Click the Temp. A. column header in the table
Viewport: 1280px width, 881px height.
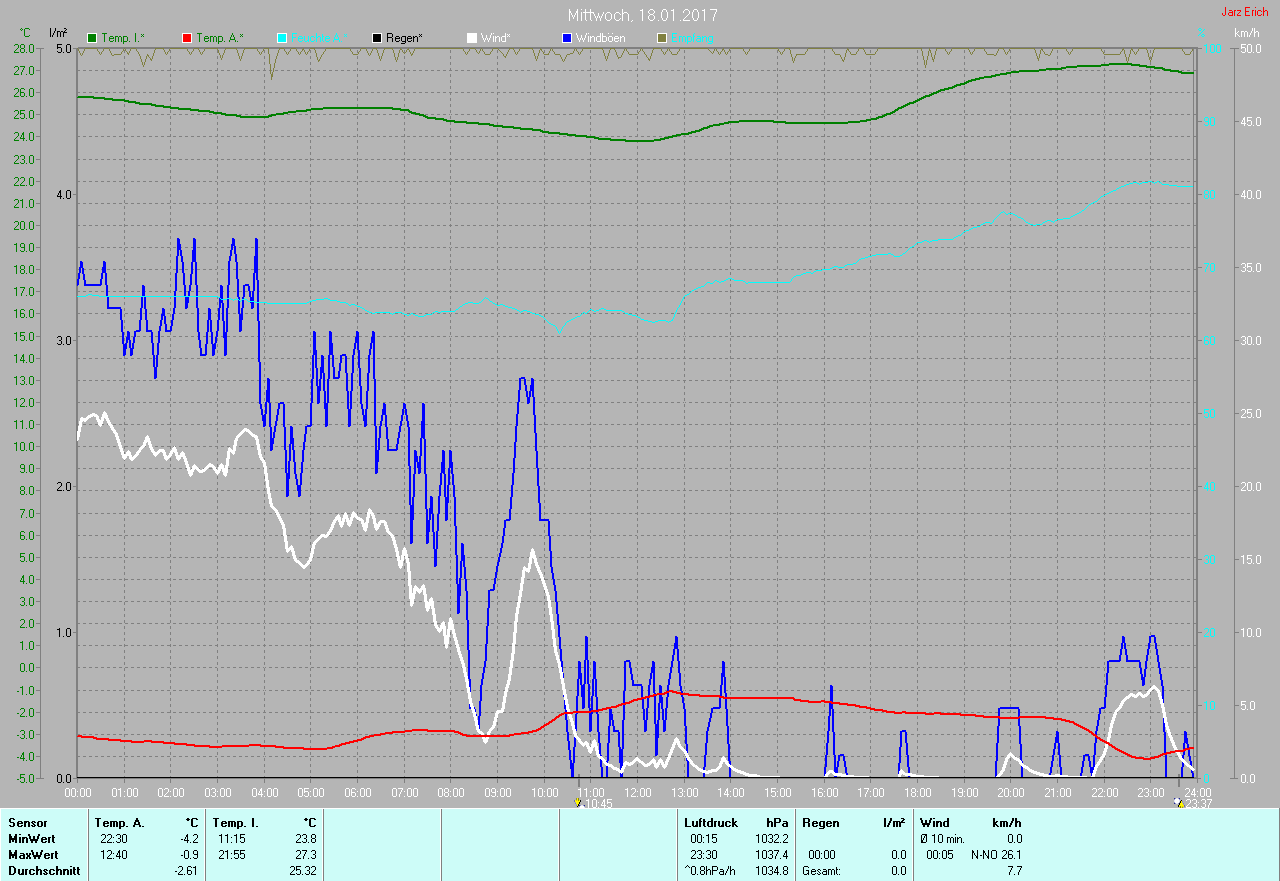click(x=119, y=823)
